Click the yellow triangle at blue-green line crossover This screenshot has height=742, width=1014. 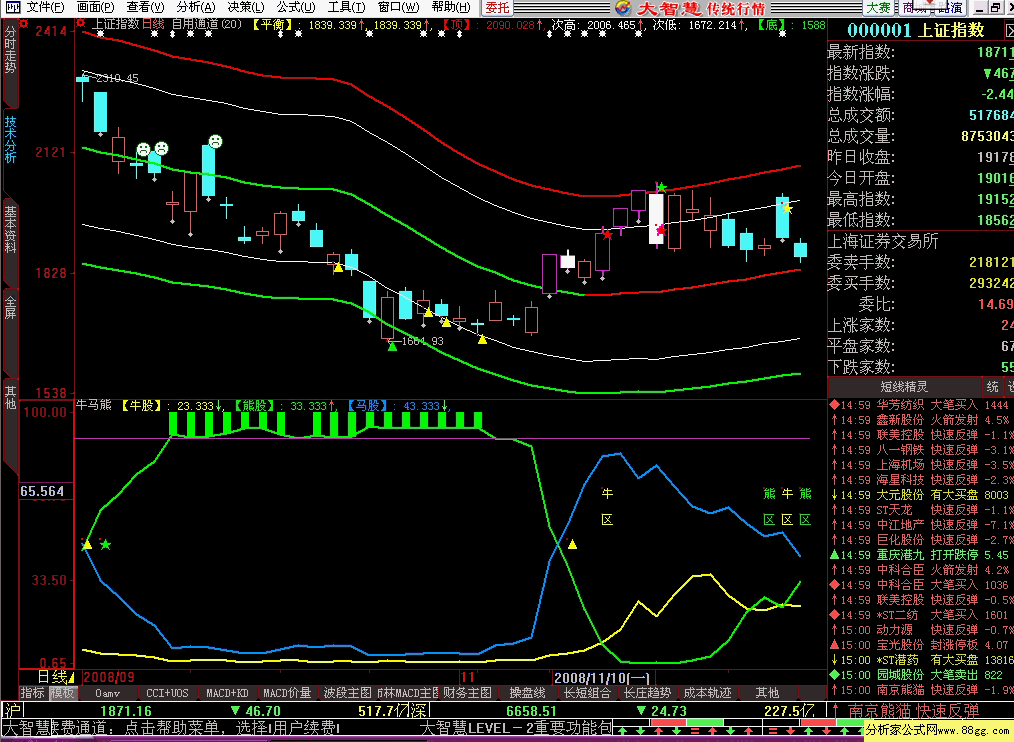(572, 545)
